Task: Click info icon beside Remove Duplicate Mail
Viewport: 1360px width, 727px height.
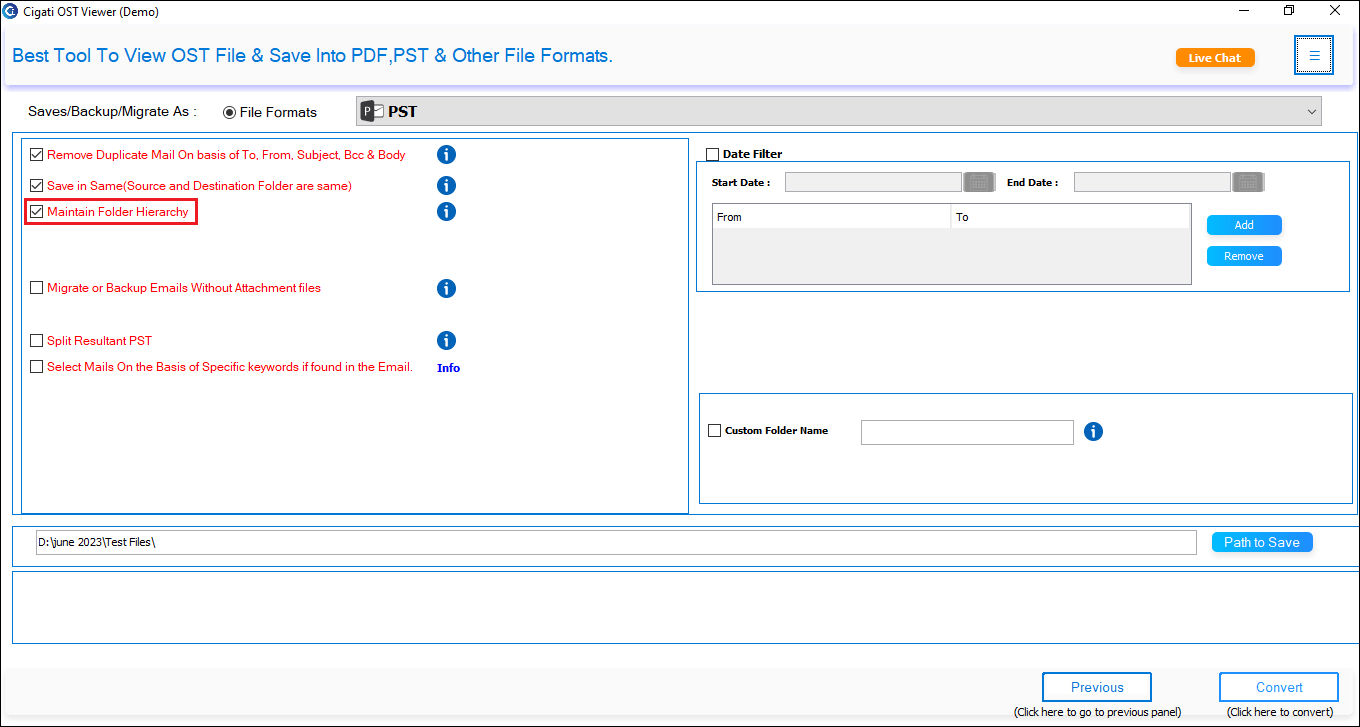Action: [x=447, y=155]
